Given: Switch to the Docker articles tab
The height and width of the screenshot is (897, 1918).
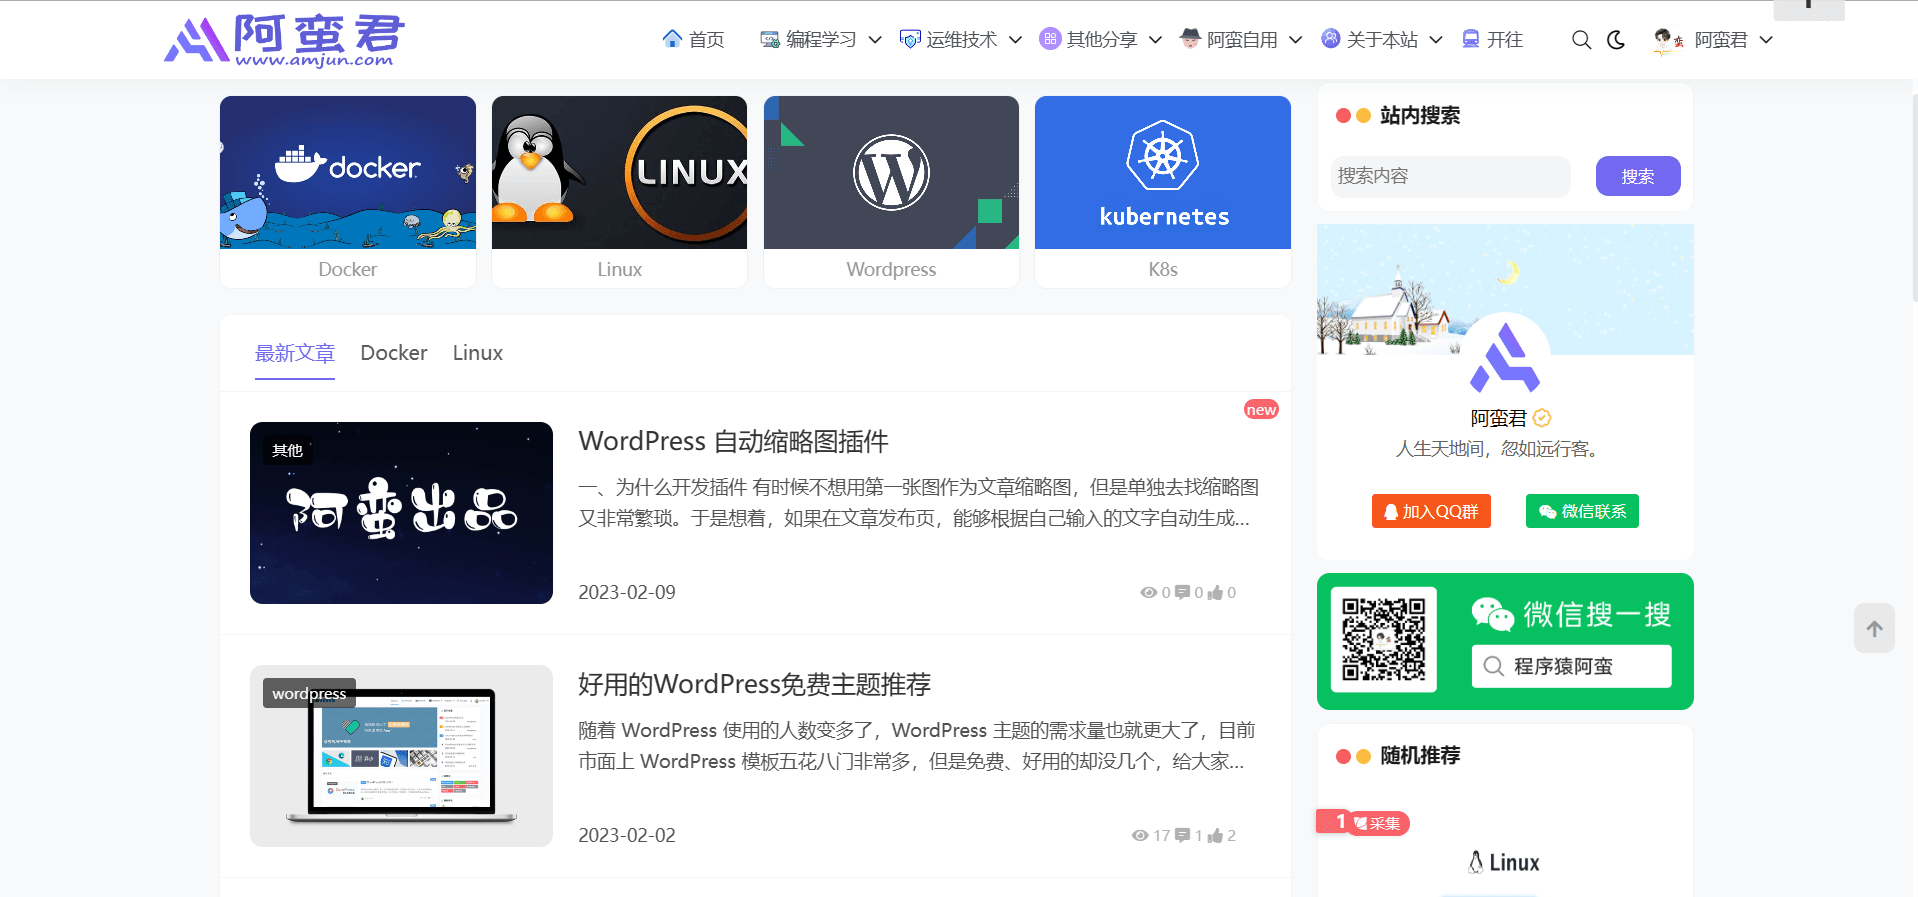Looking at the screenshot, I should pos(394,353).
